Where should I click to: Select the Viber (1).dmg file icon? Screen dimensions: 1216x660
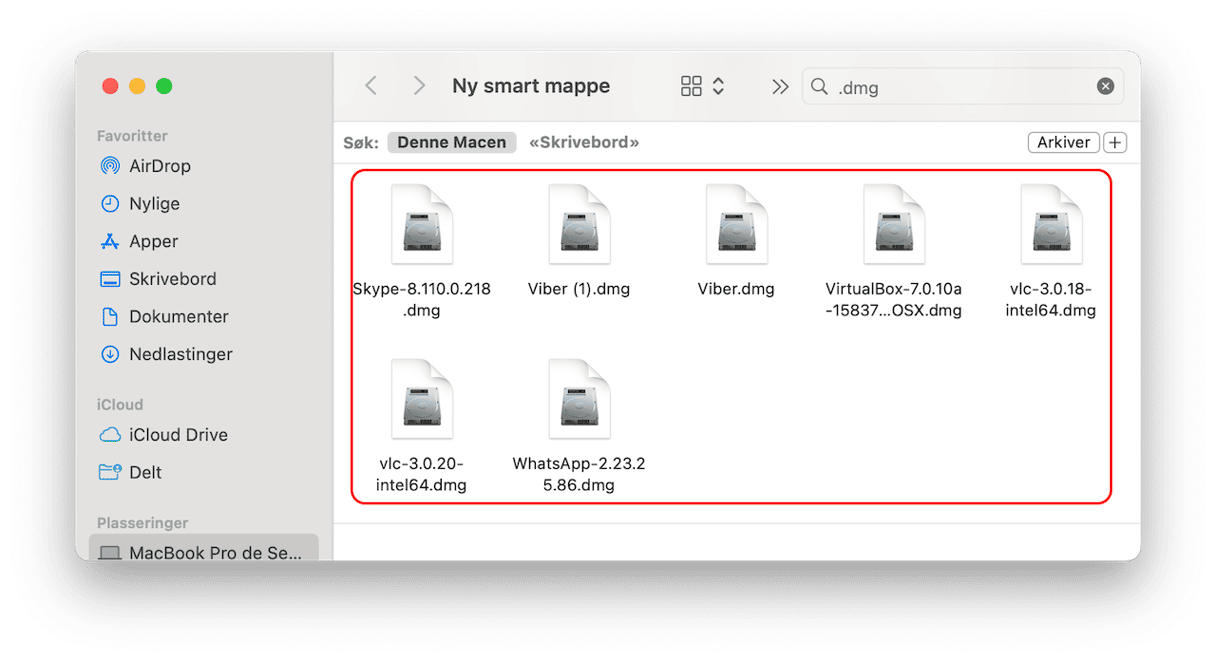click(579, 224)
